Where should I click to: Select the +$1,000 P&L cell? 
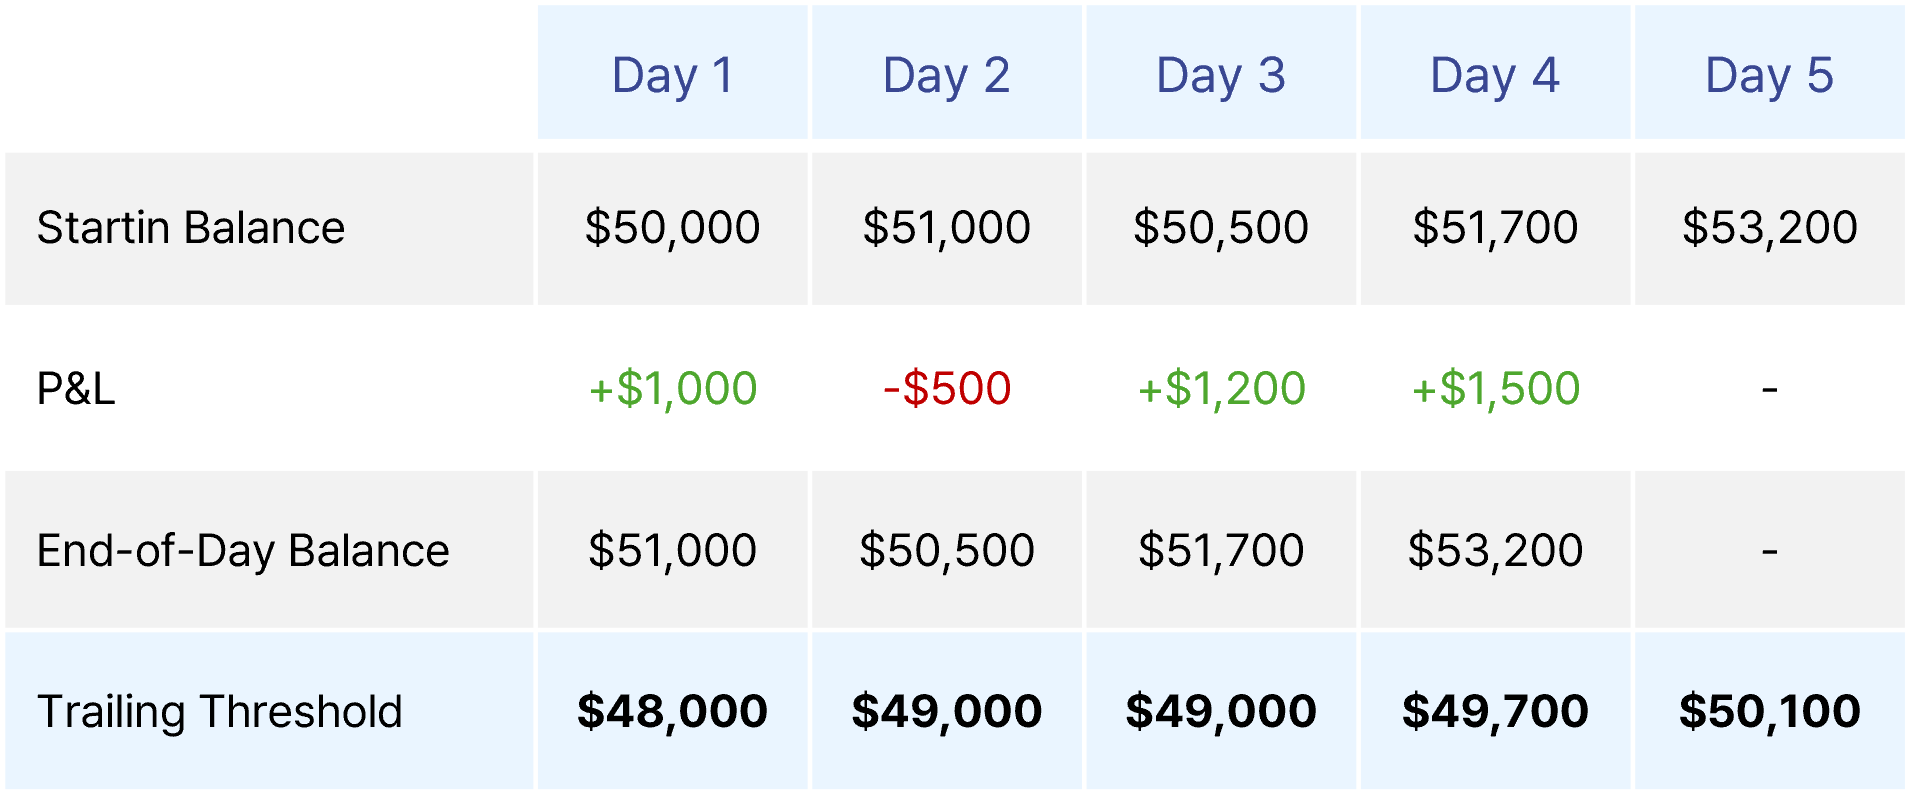pos(672,388)
